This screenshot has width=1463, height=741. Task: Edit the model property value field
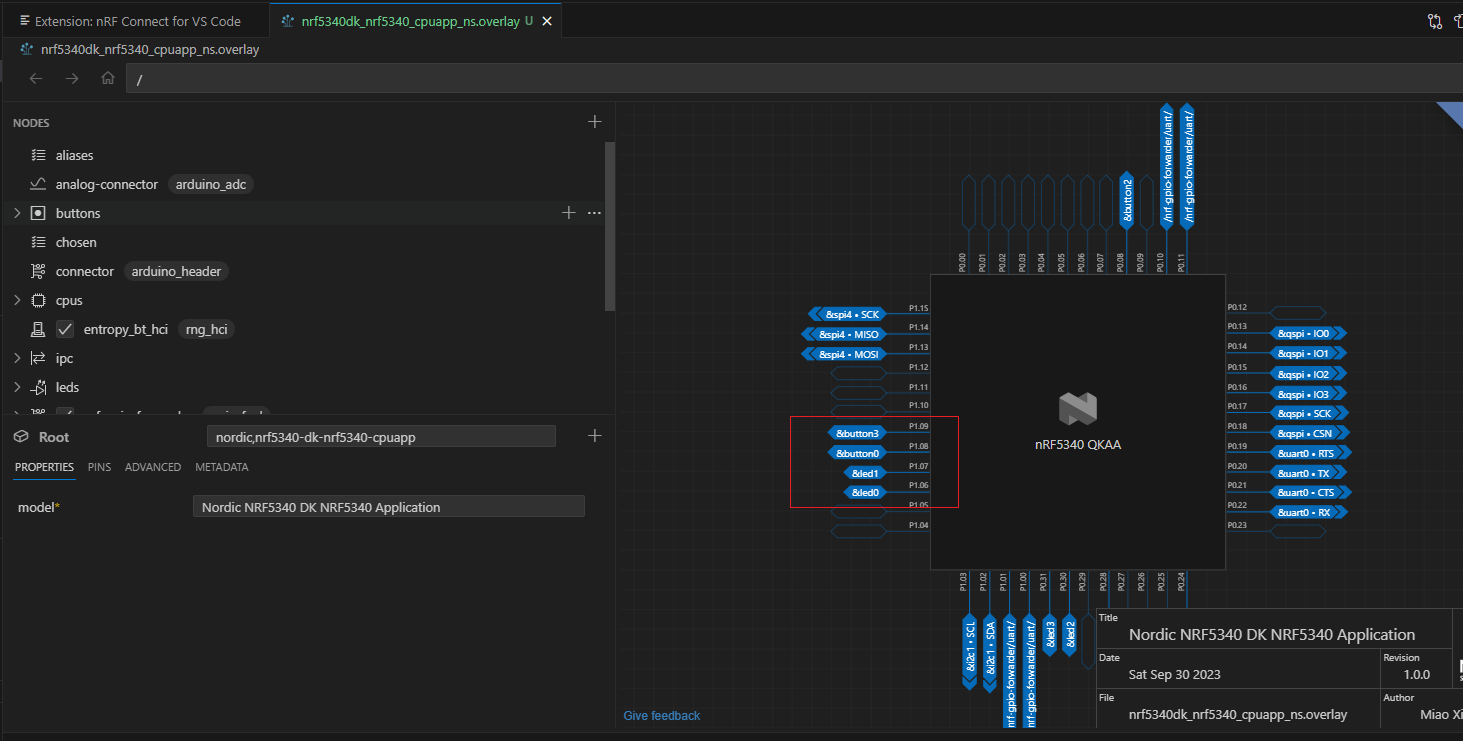pyautogui.click(x=388, y=507)
